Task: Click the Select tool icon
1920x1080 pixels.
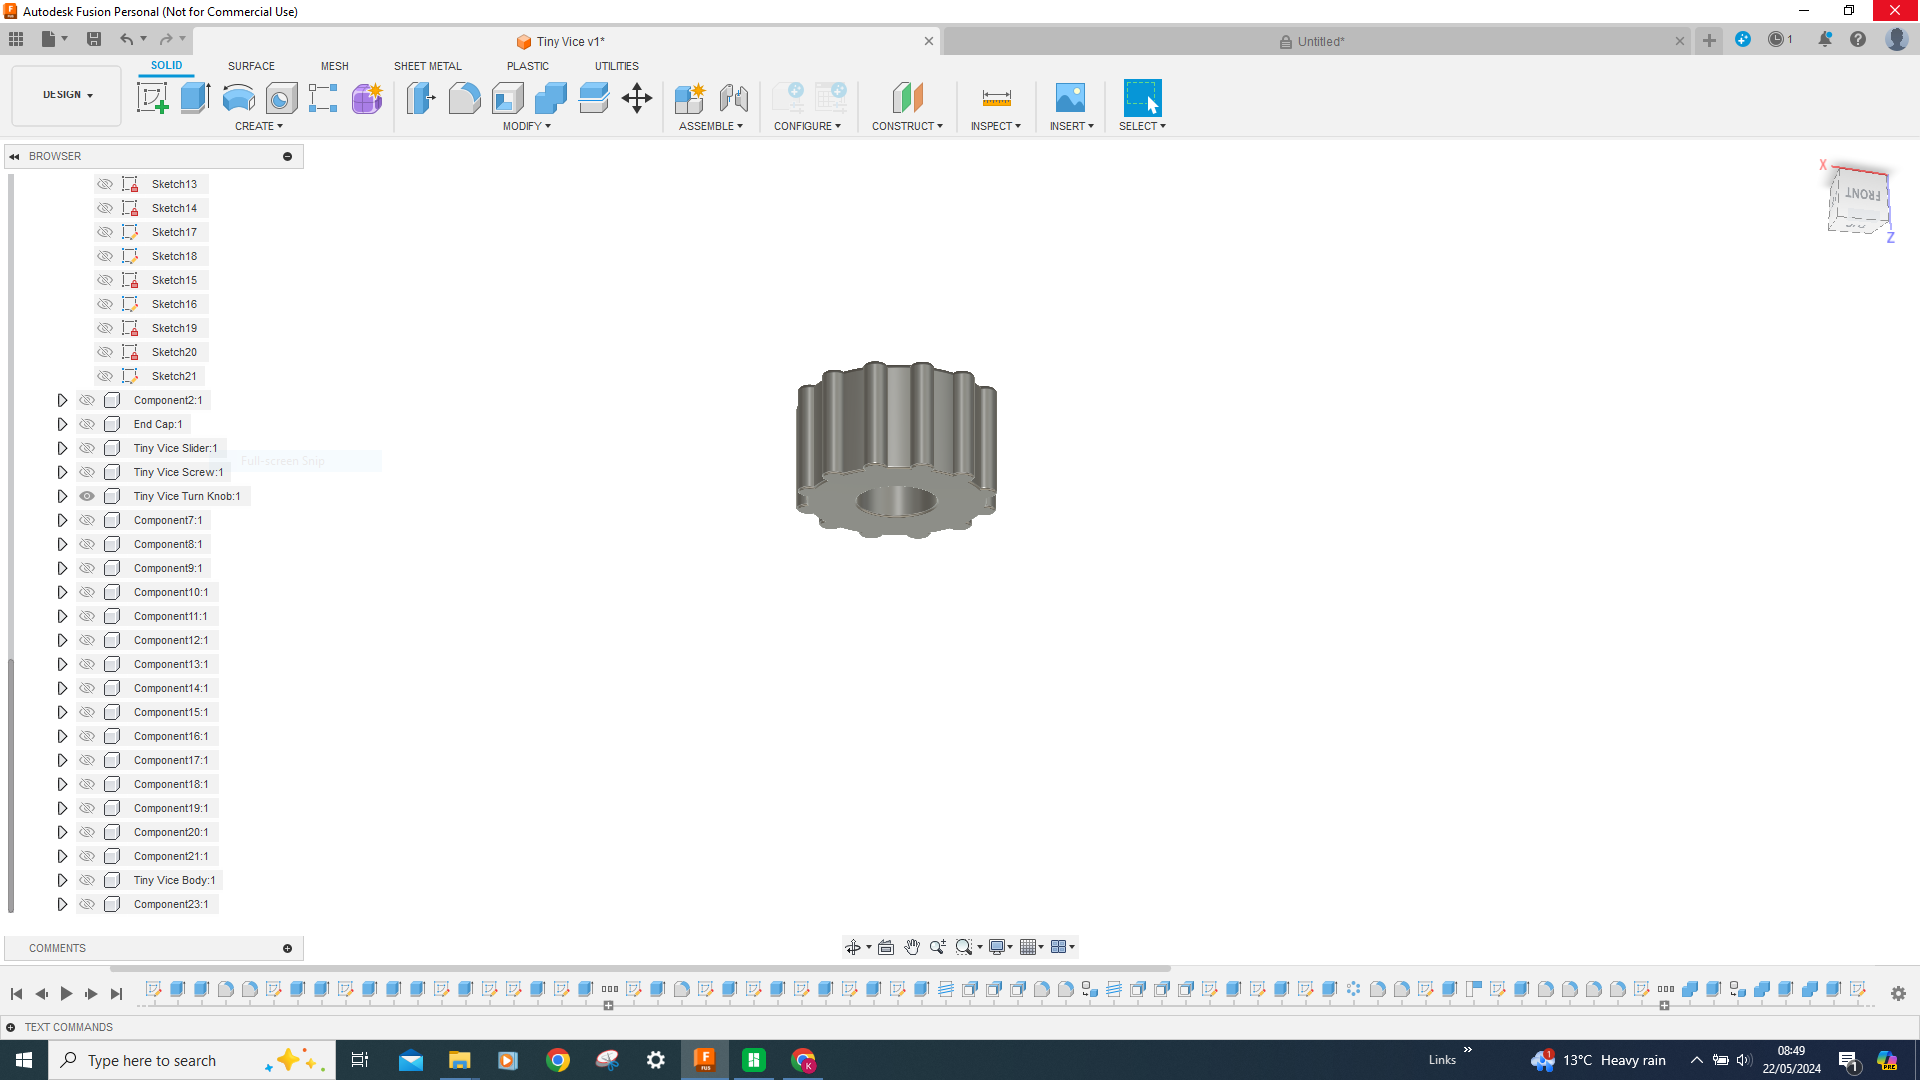Action: [1142, 98]
